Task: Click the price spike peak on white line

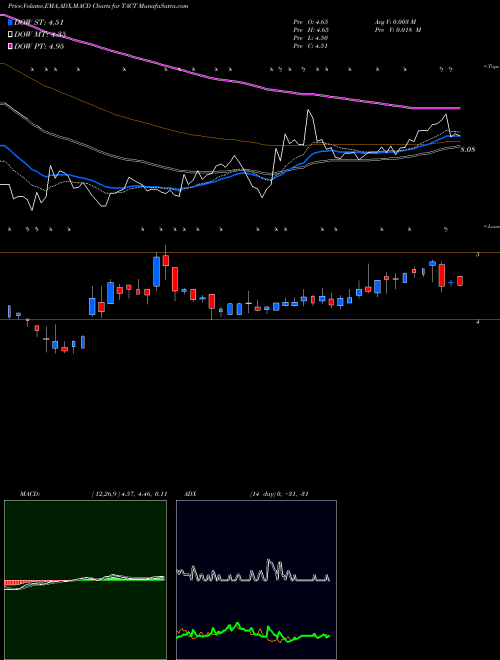Action: [309, 110]
